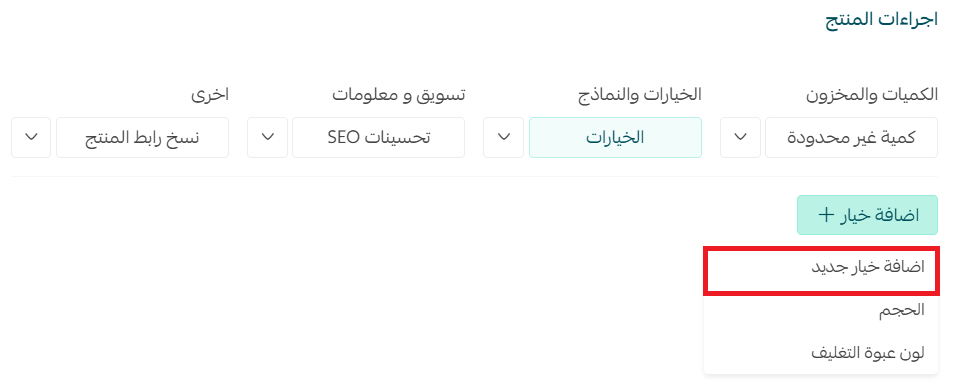Click the الكميات والمخزون group label

871,94
